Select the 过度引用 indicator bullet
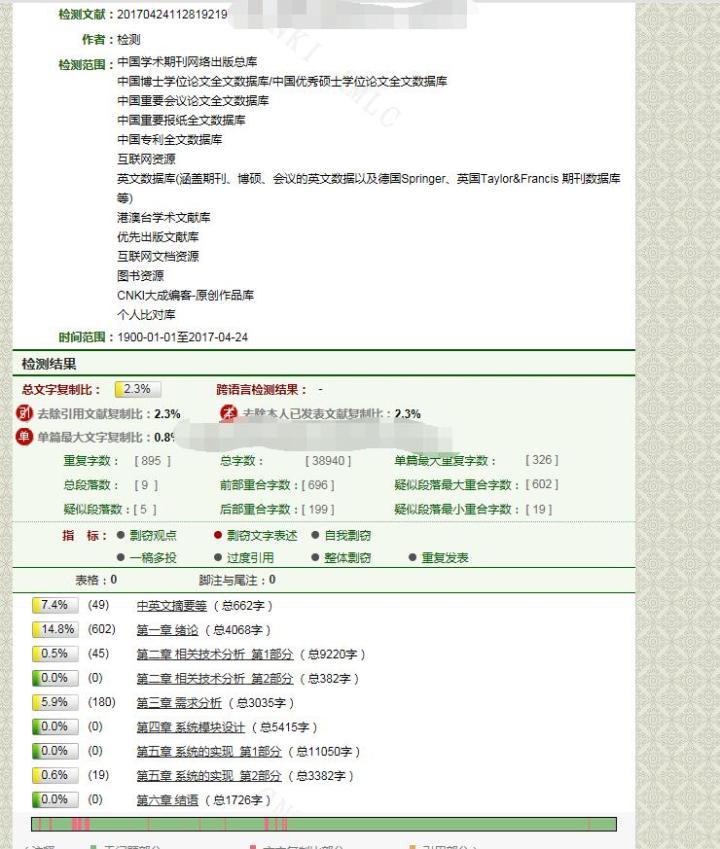720x849 pixels. (218, 558)
